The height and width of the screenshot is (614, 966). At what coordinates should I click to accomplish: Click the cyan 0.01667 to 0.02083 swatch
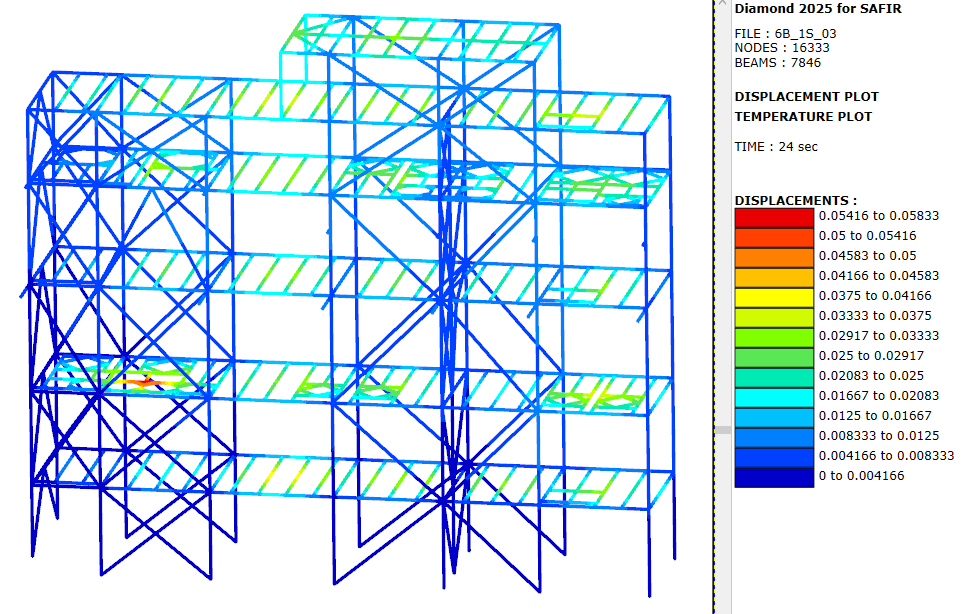coord(774,397)
